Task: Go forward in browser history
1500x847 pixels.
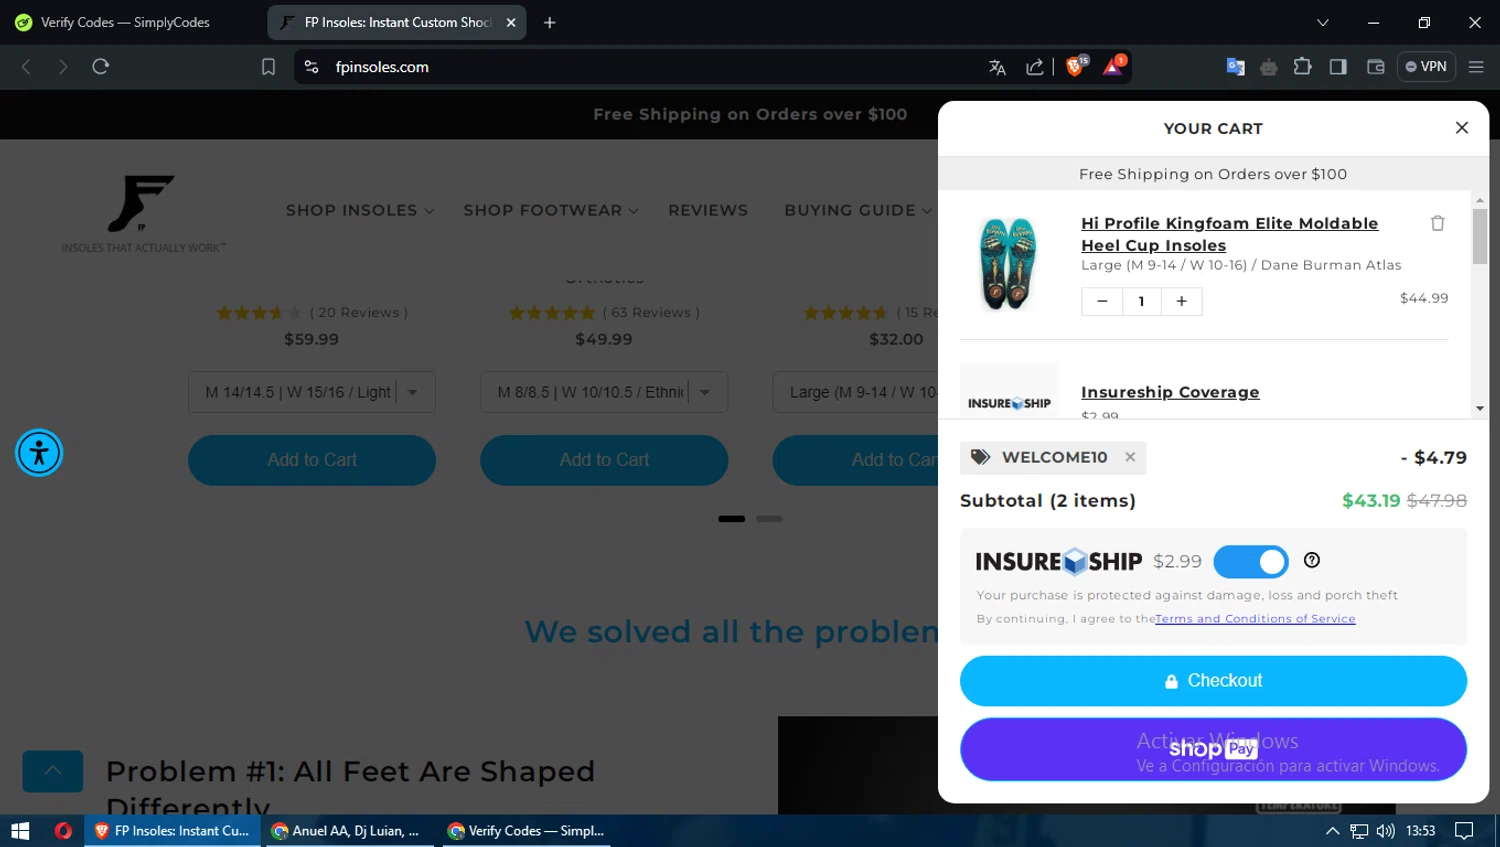Action: tap(63, 67)
